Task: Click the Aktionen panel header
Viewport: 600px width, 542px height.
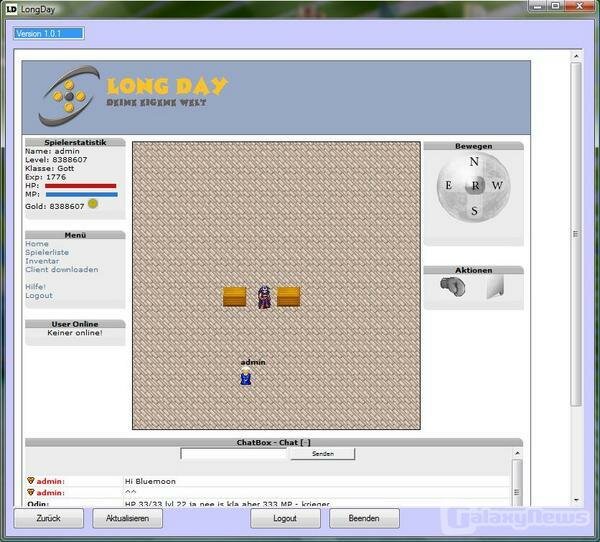Action: click(x=473, y=270)
